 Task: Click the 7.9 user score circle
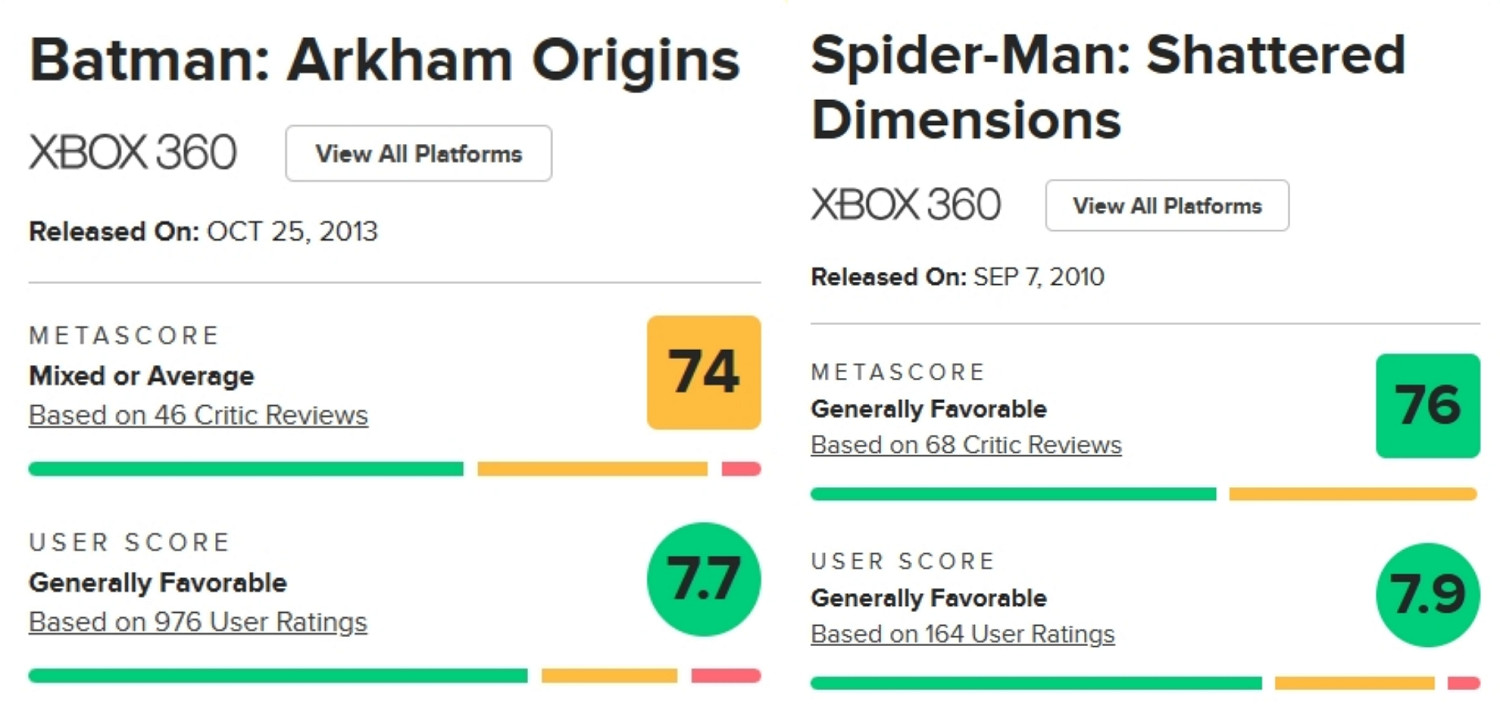(x=1427, y=595)
